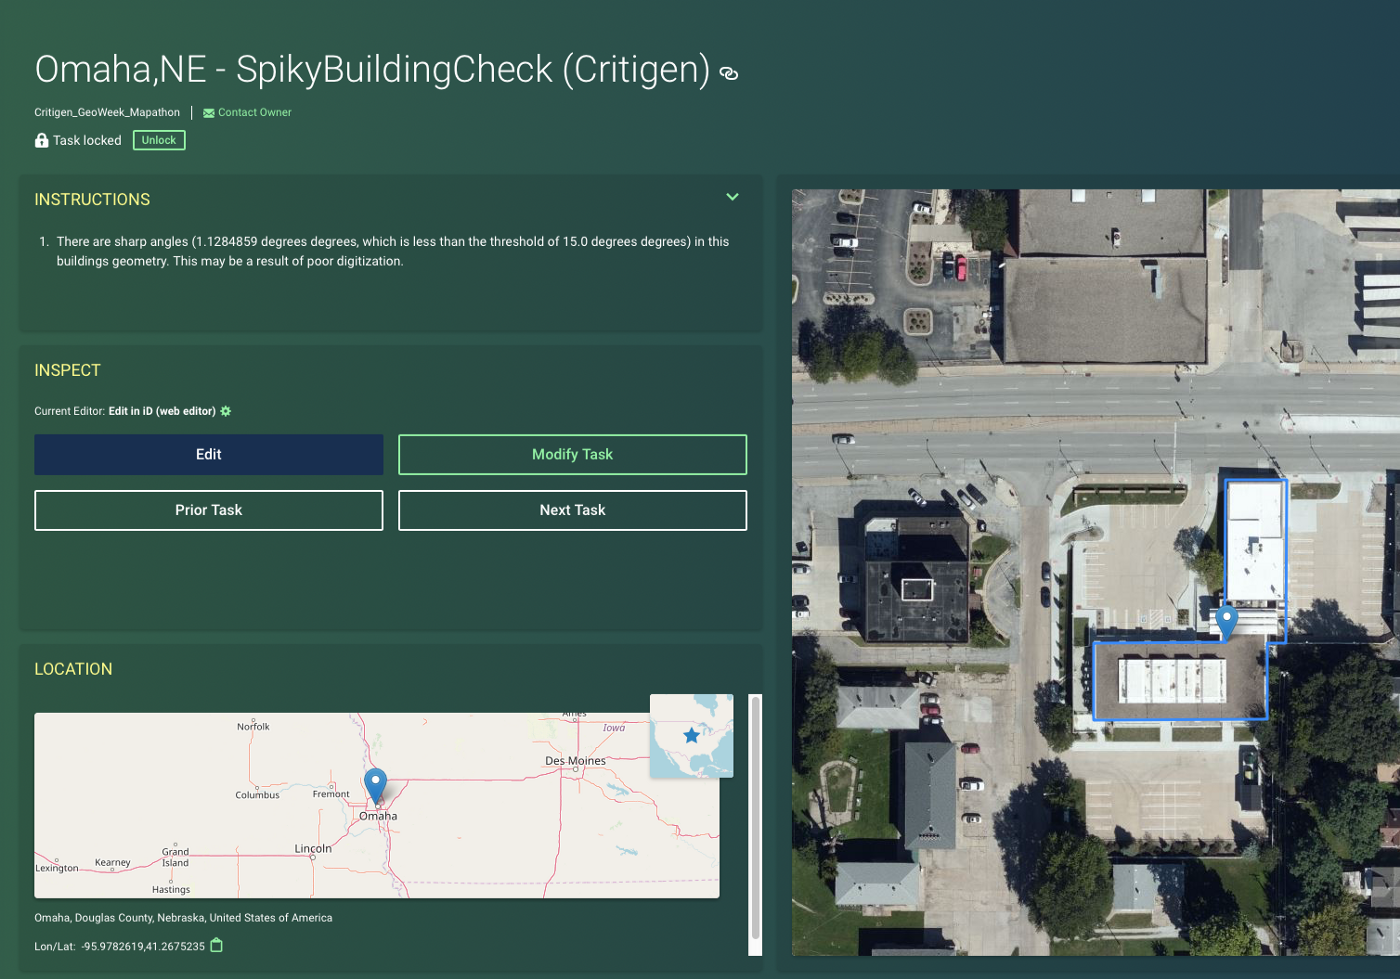Click Fremont label on location map
Screen dimensions: 1400x979
point(331,794)
